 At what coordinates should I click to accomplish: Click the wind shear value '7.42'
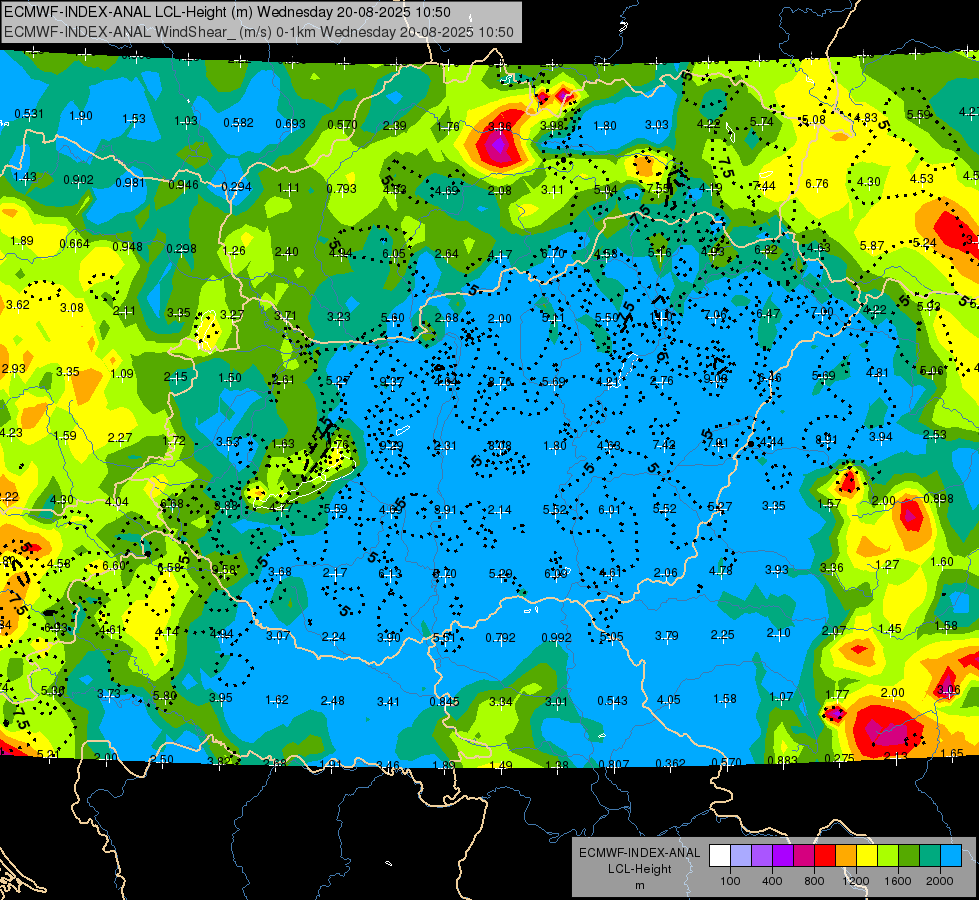(x=664, y=445)
